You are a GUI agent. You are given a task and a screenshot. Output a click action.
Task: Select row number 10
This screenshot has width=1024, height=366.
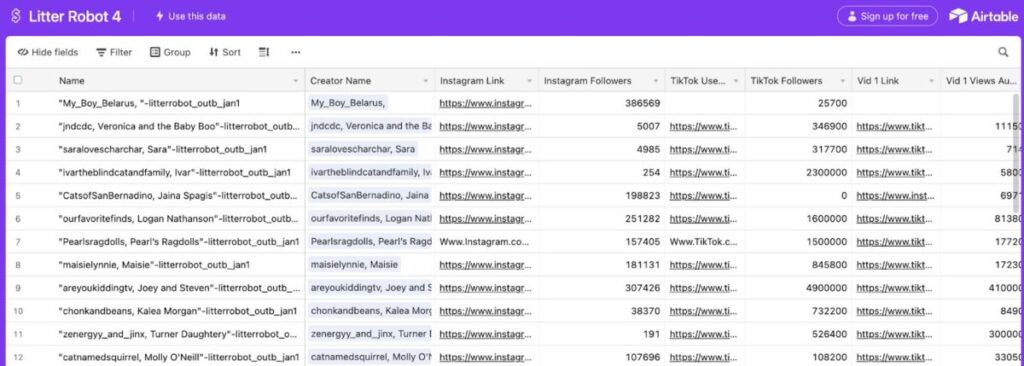click(18, 311)
